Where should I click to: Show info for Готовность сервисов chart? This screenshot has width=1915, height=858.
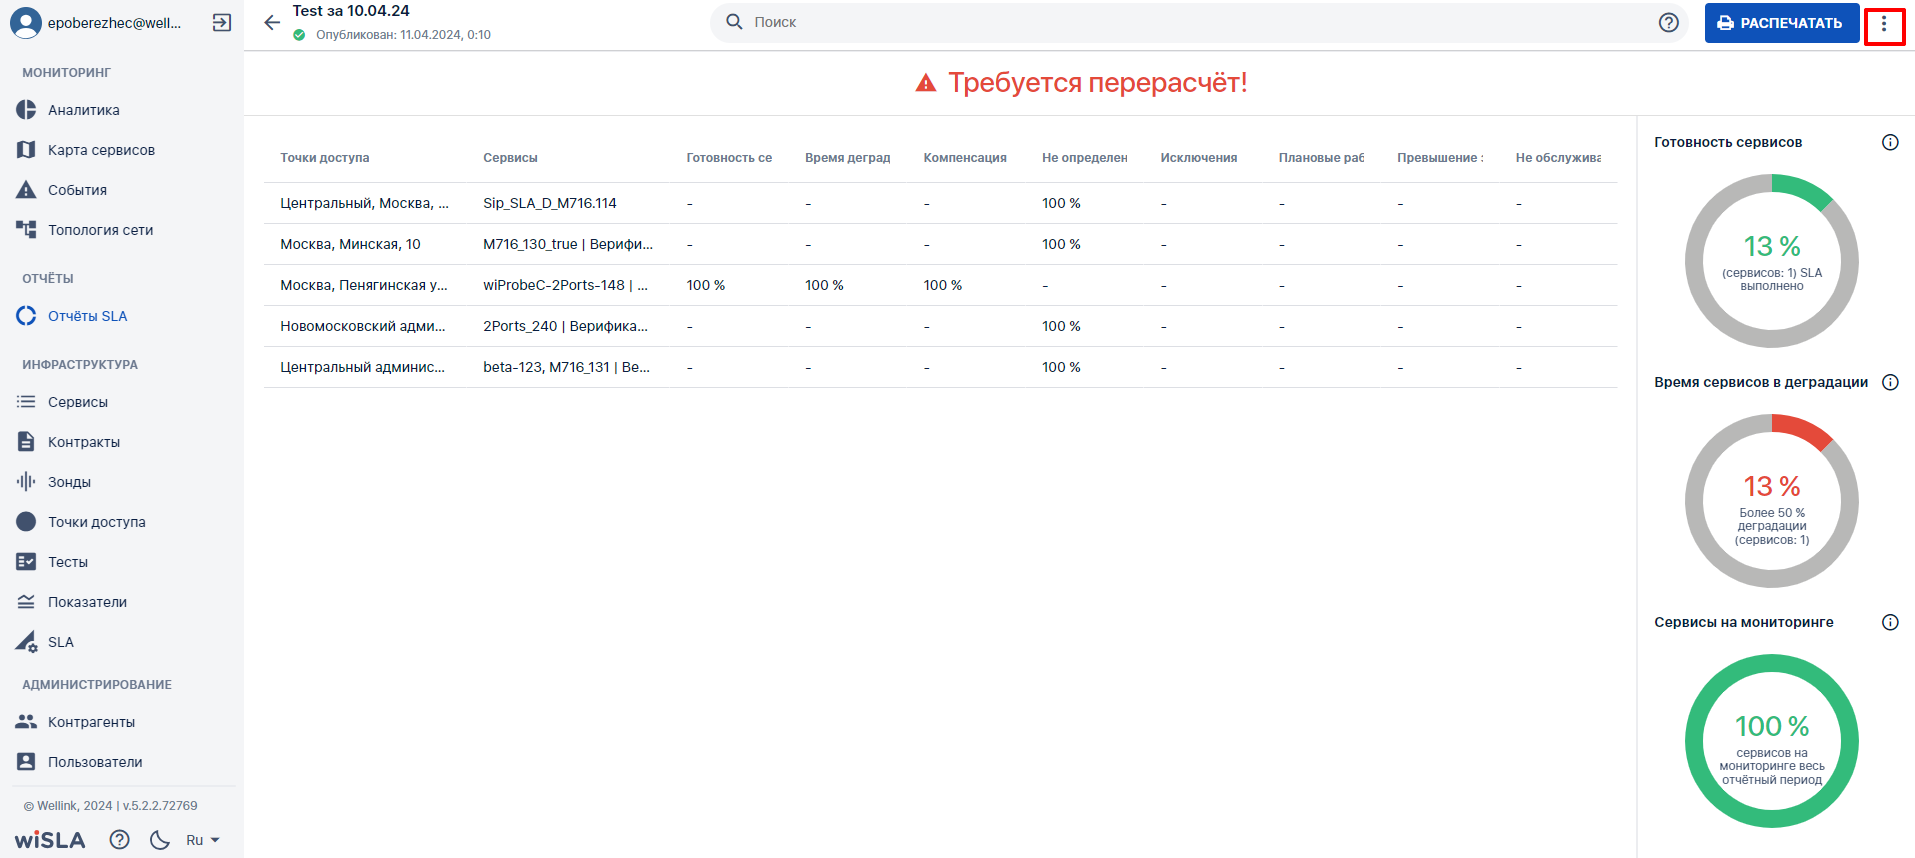pyautogui.click(x=1890, y=142)
